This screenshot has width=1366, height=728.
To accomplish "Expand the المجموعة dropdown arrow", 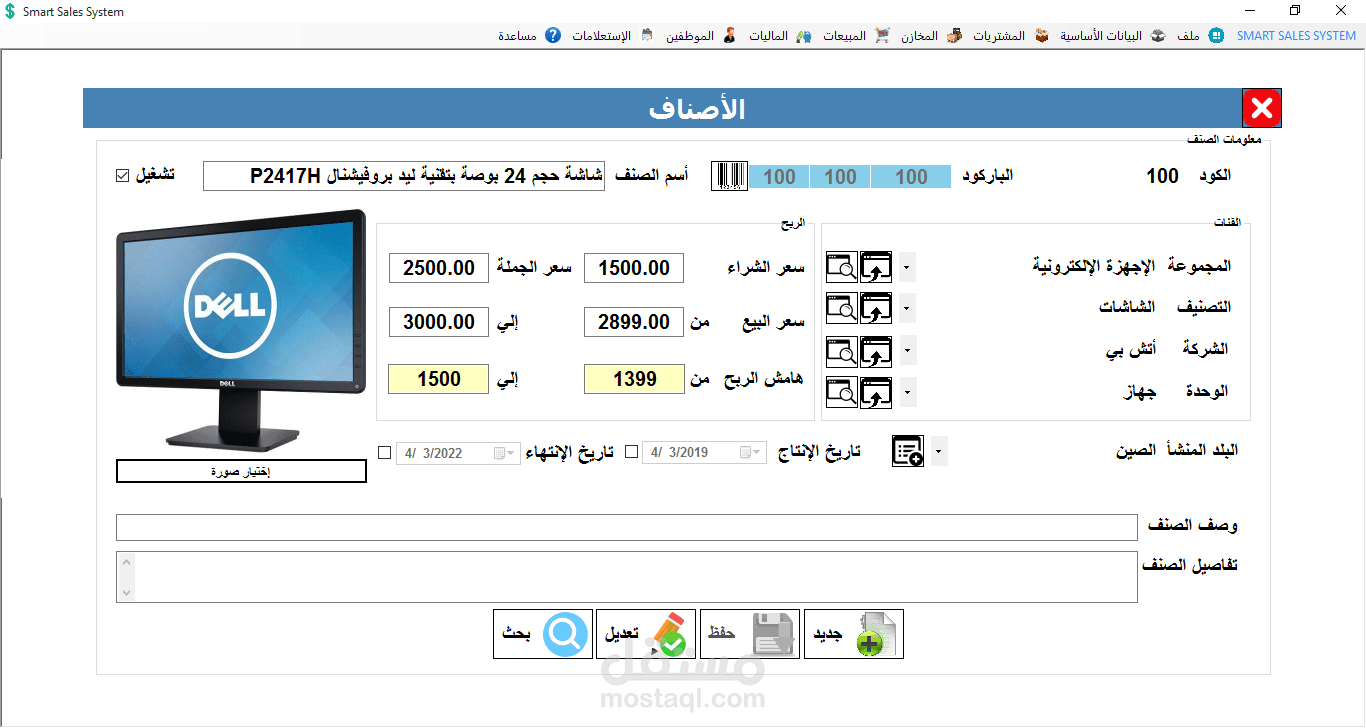I will [906, 267].
